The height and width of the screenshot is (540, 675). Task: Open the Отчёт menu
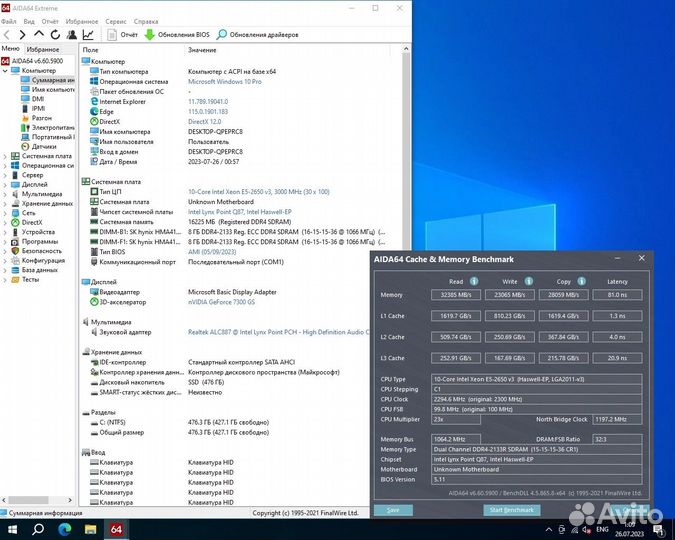(x=50, y=21)
